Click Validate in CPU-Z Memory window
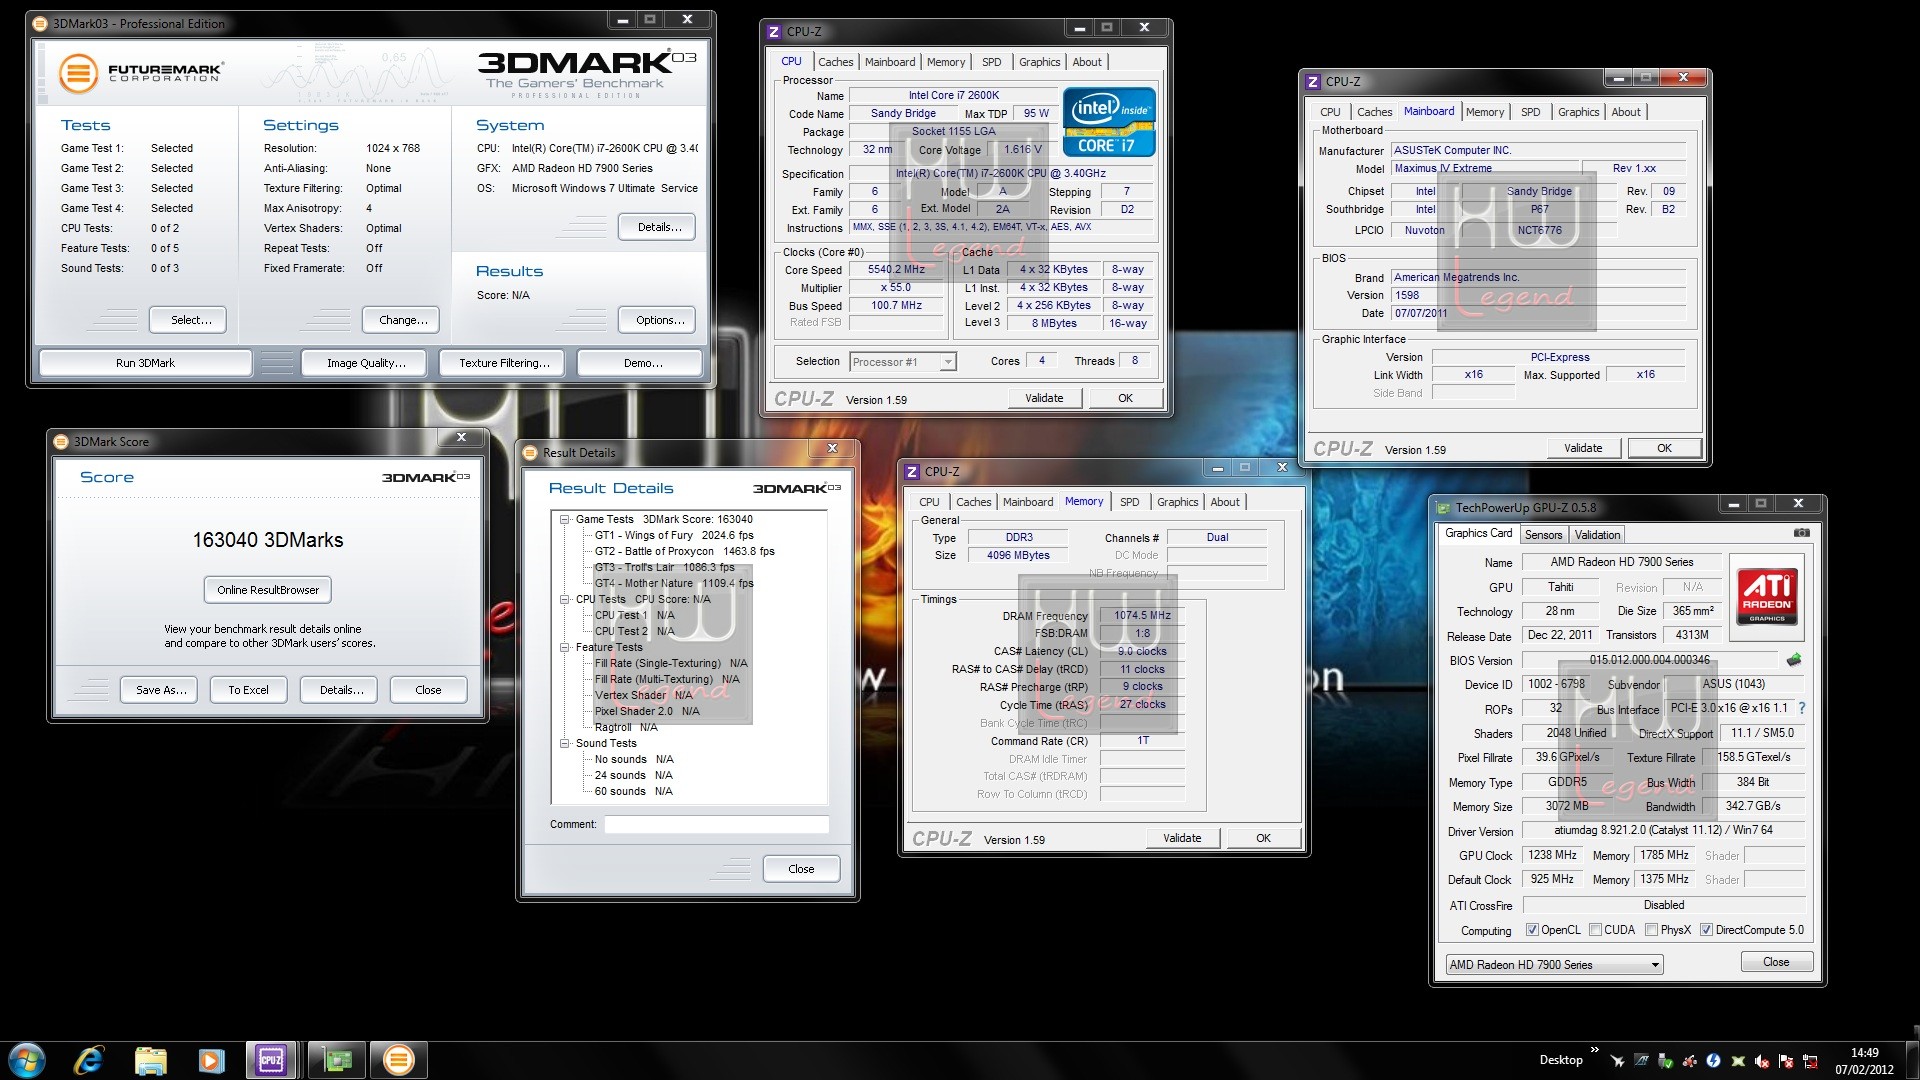Image resolution: width=1920 pixels, height=1080 pixels. click(1182, 838)
